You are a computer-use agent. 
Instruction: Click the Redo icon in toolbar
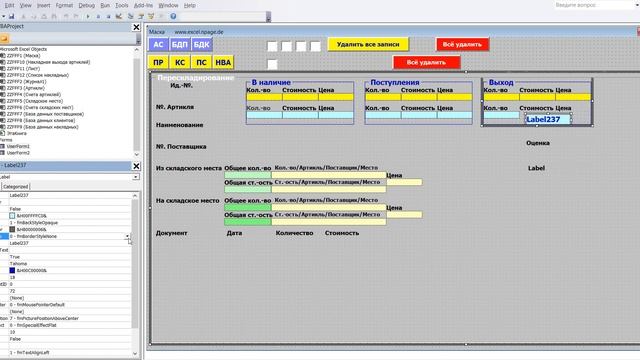tap(76, 16)
